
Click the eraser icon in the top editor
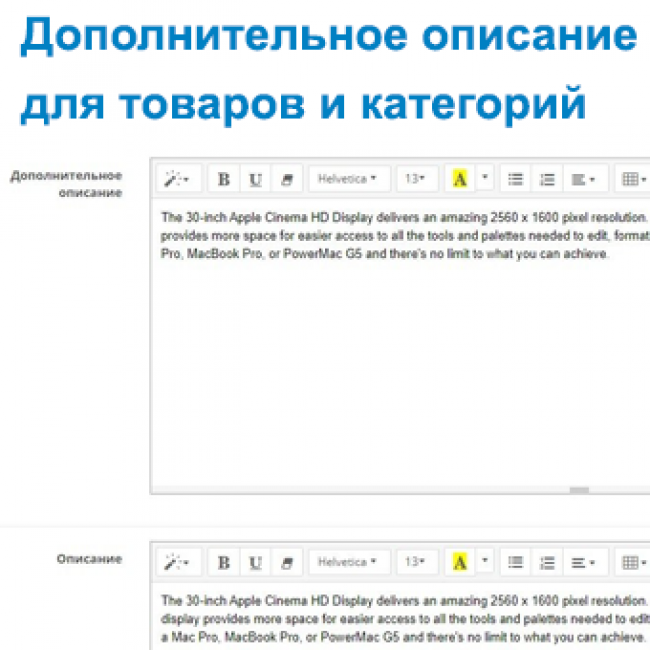[x=287, y=179]
